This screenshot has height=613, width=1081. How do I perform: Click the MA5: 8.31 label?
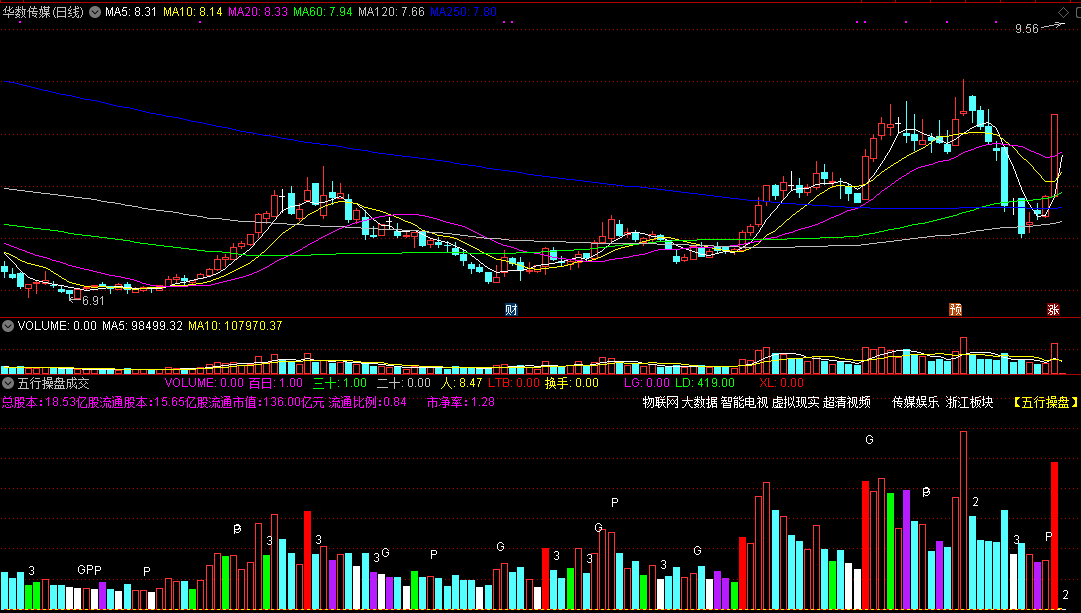(x=131, y=12)
